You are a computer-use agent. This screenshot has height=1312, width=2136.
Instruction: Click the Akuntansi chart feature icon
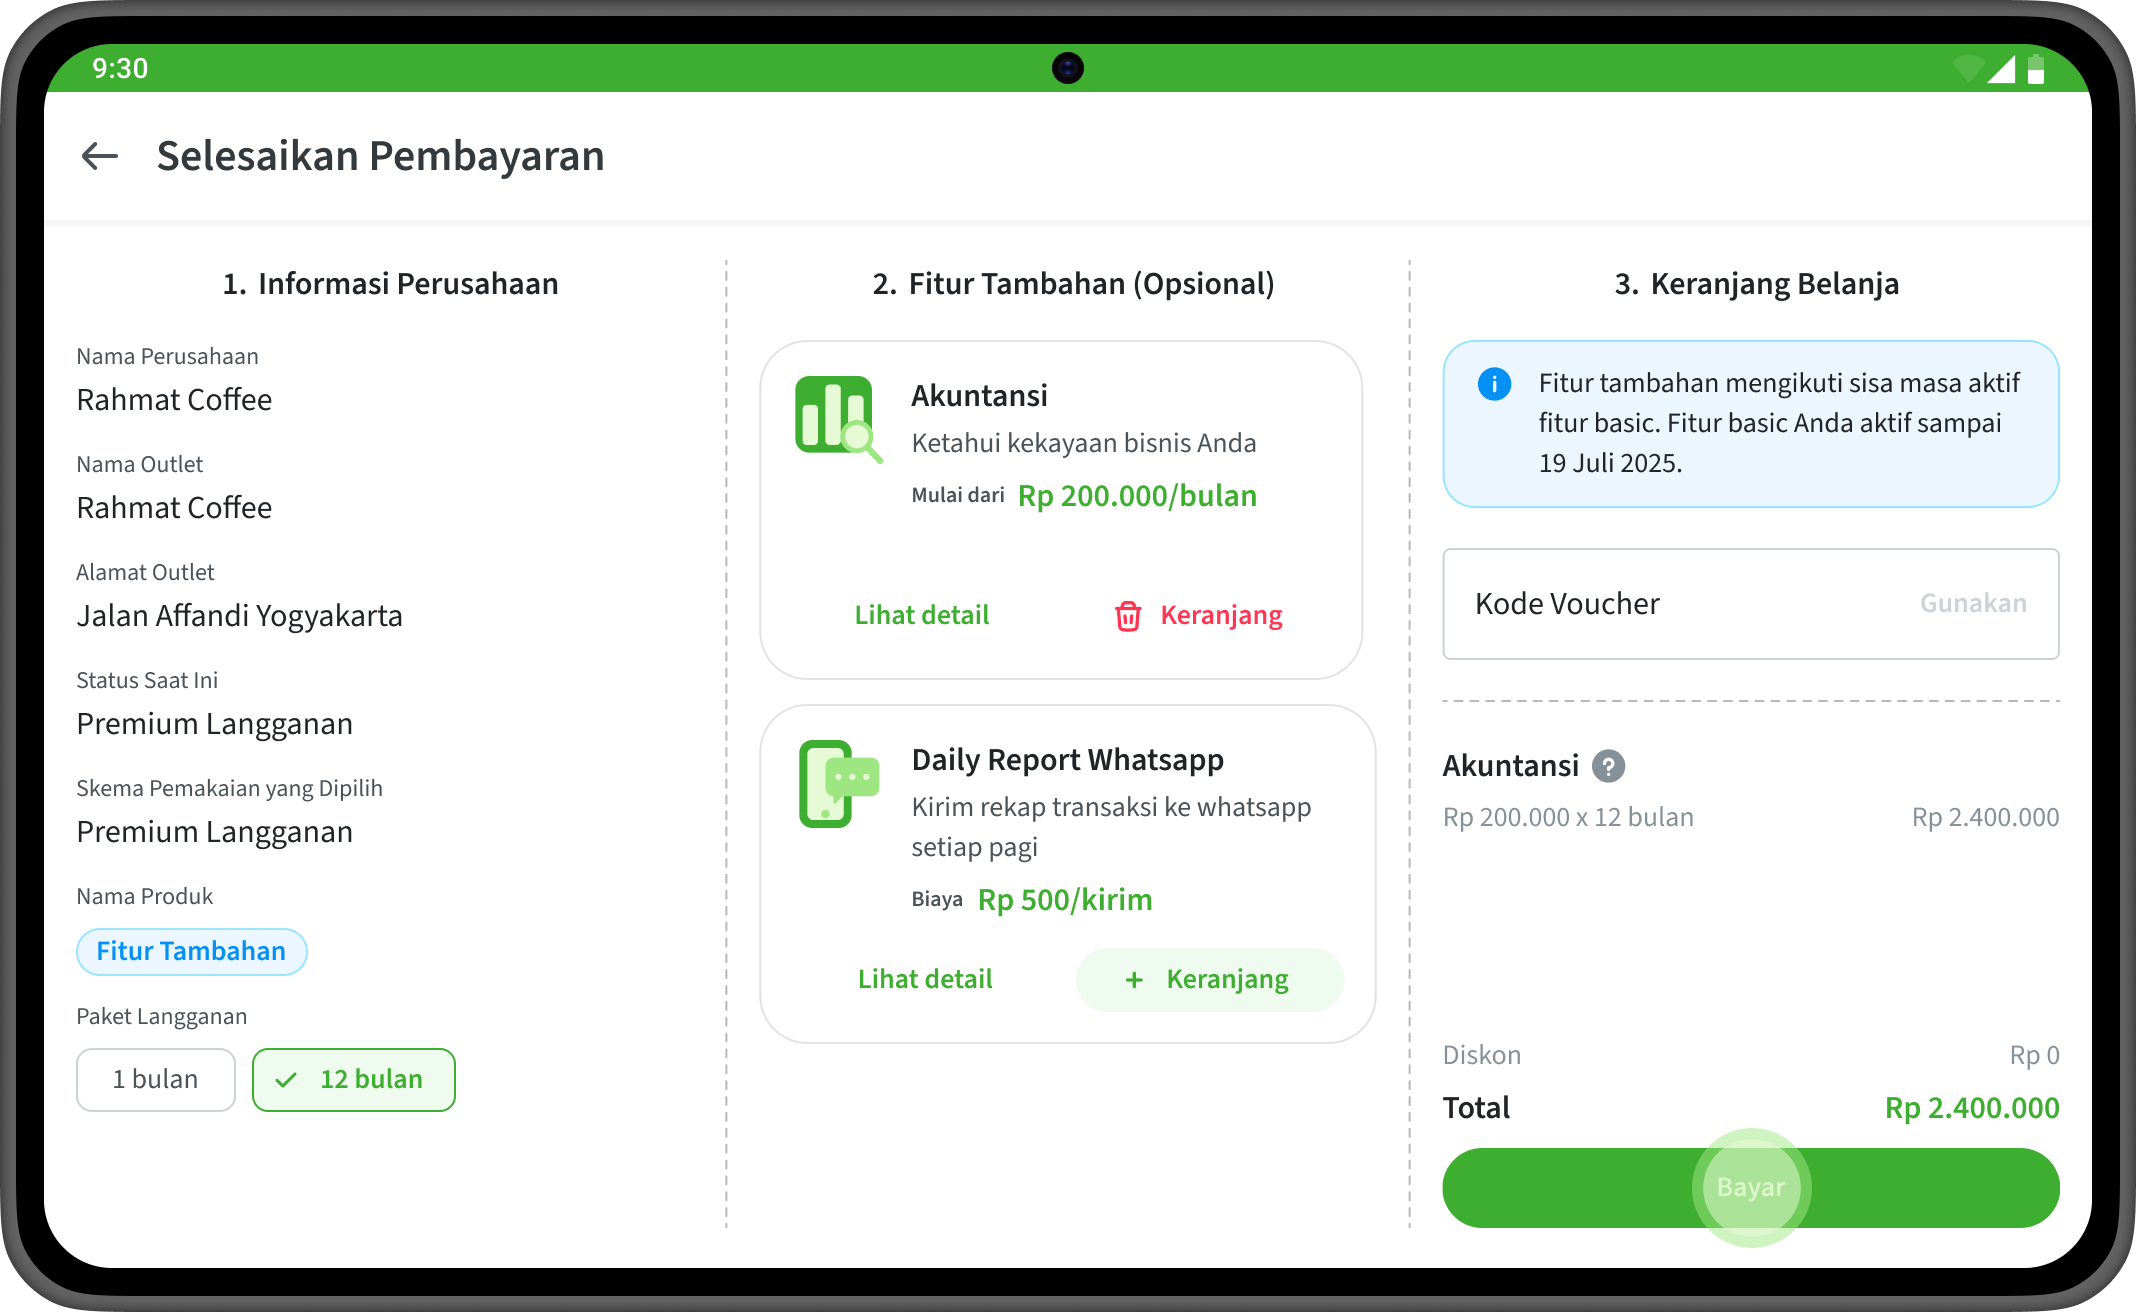(838, 418)
